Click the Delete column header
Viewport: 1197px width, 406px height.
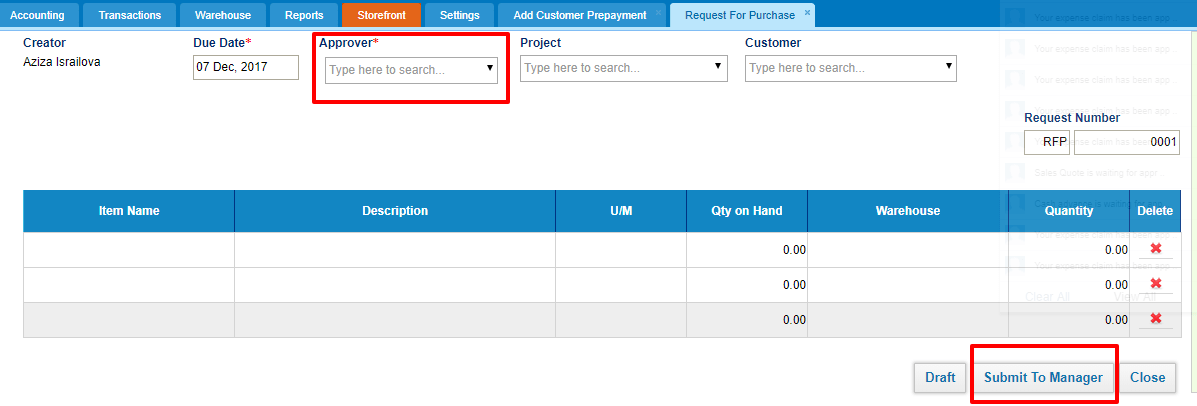pos(1154,211)
